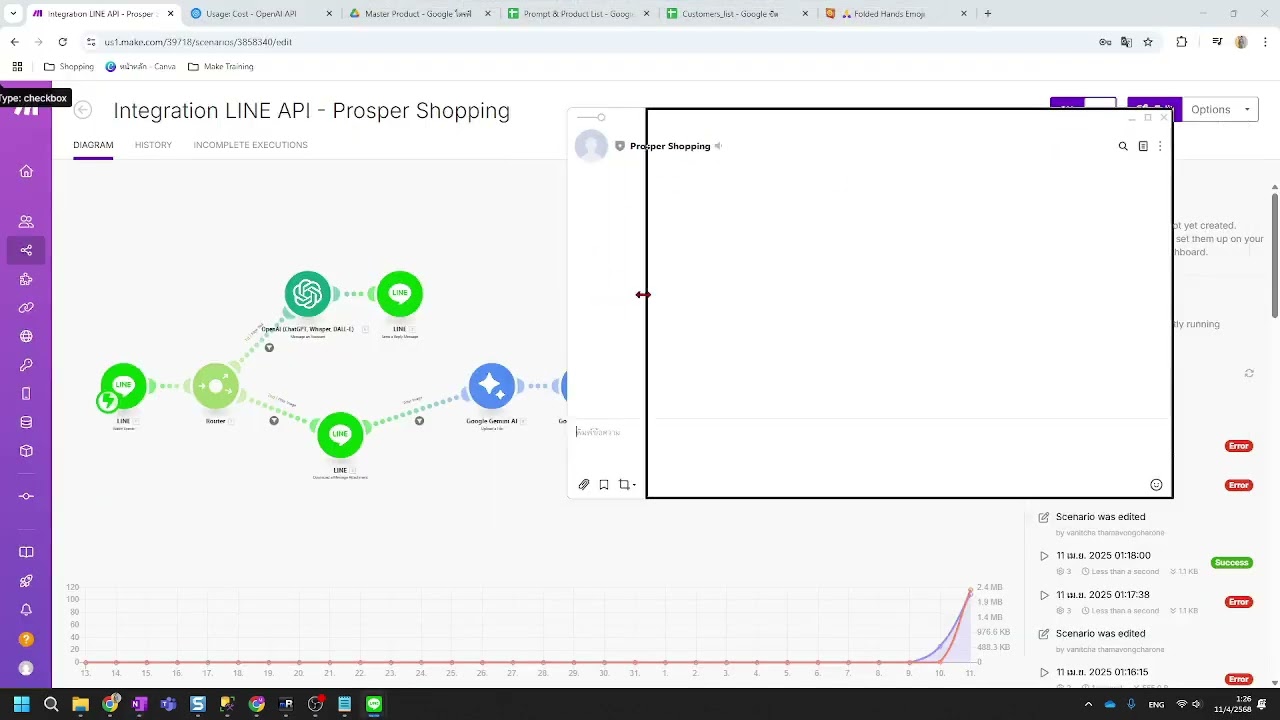This screenshot has height=720, width=1280.
Task: Expand the 01:16:15 execution entry
Action: [x=1044, y=672]
